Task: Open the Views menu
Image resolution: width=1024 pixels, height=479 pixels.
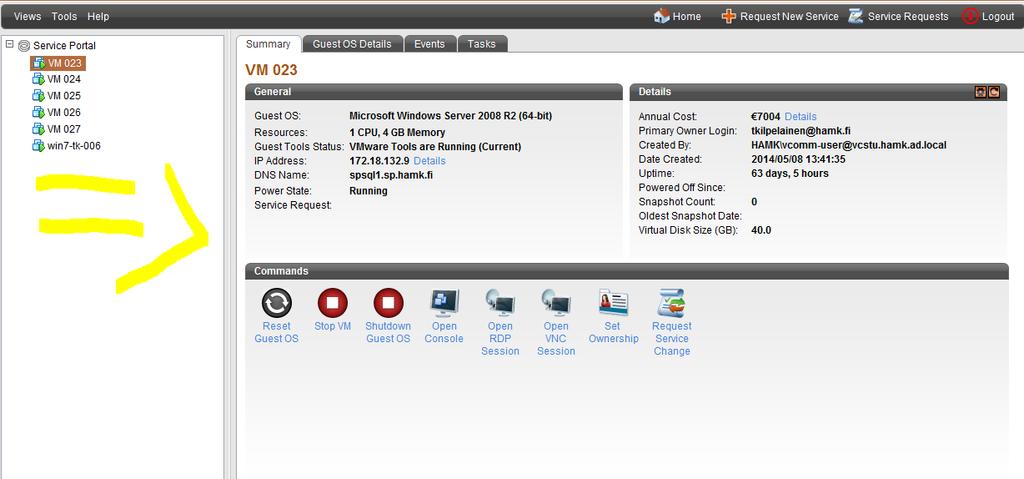Action: point(27,16)
